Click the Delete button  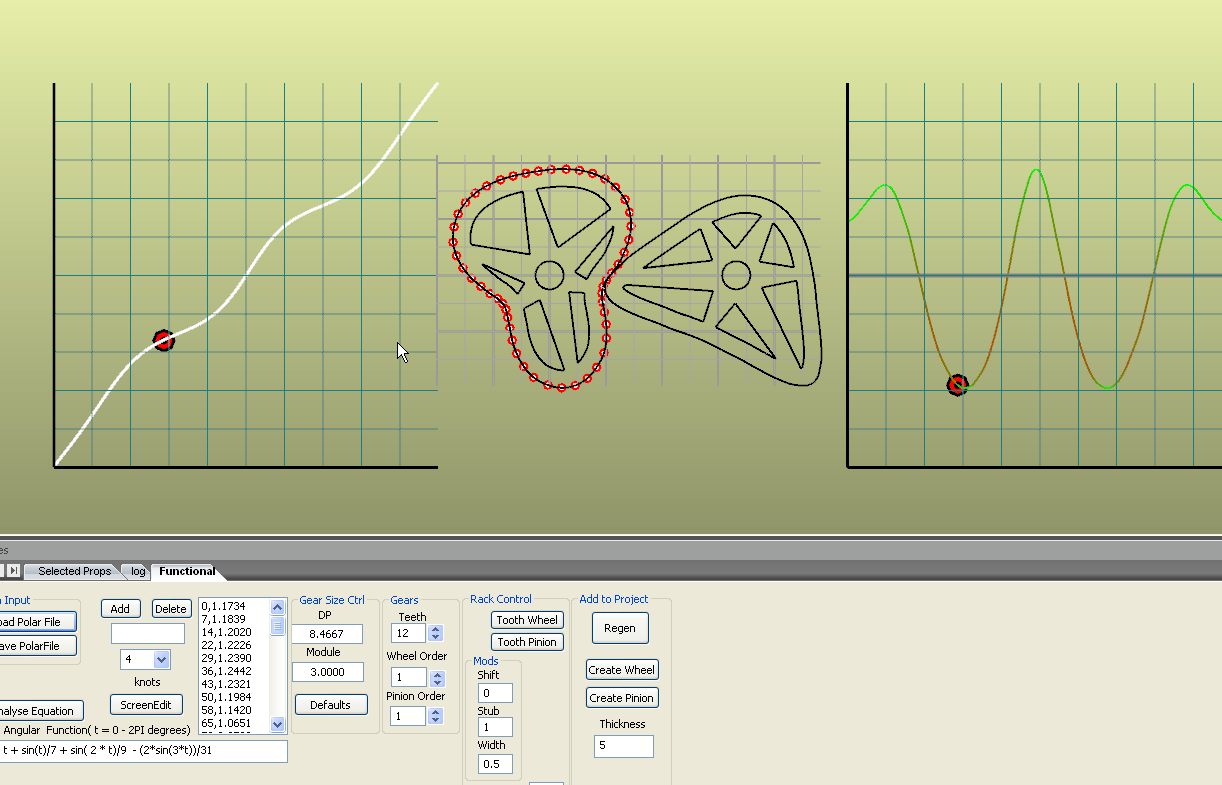170,608
